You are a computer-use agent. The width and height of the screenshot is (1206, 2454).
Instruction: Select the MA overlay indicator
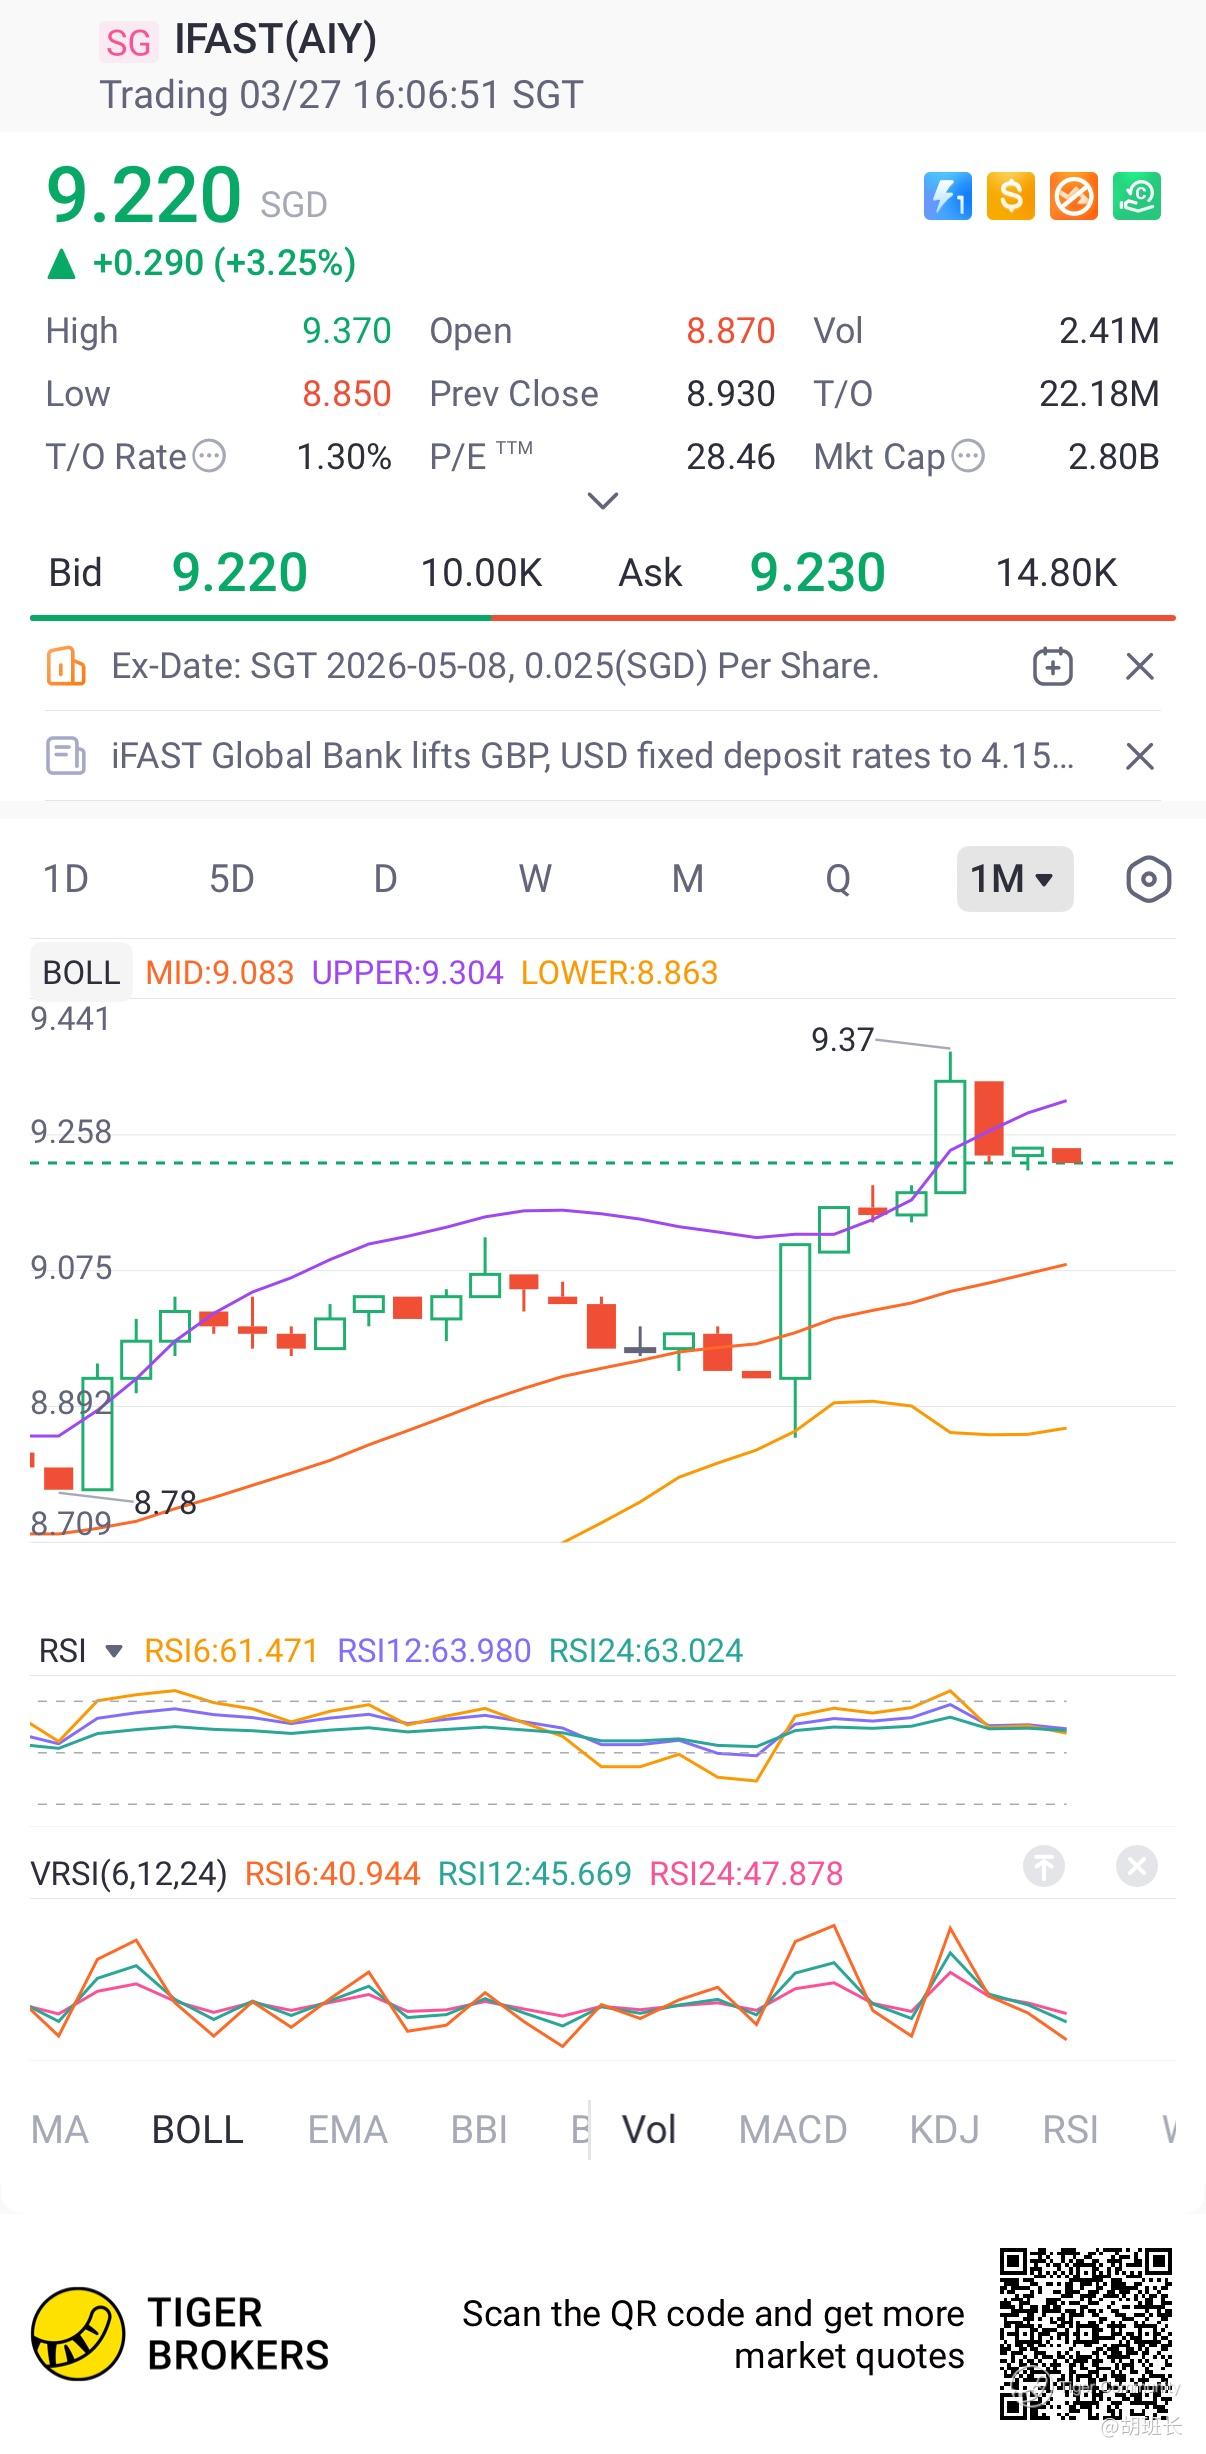[60, 2130]
